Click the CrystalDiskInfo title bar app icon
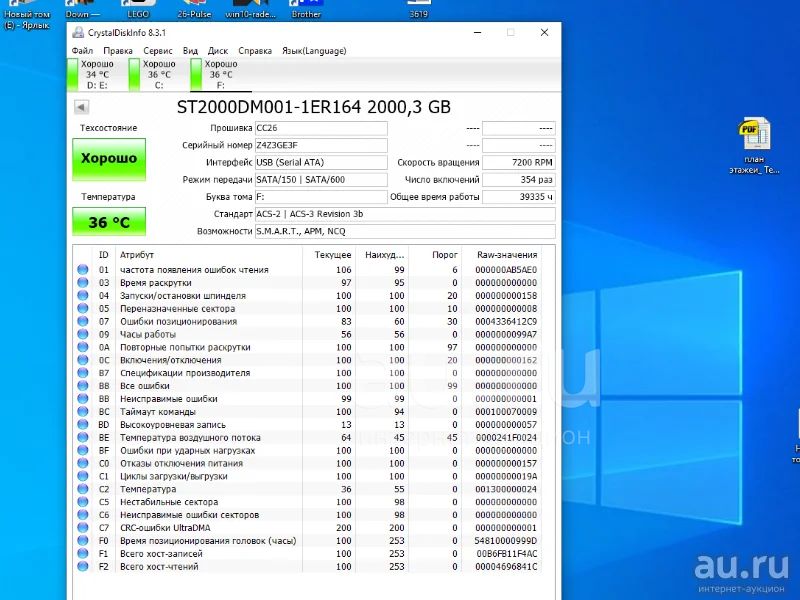The width and height of the screenshot is (800, 600). (78, 33)
